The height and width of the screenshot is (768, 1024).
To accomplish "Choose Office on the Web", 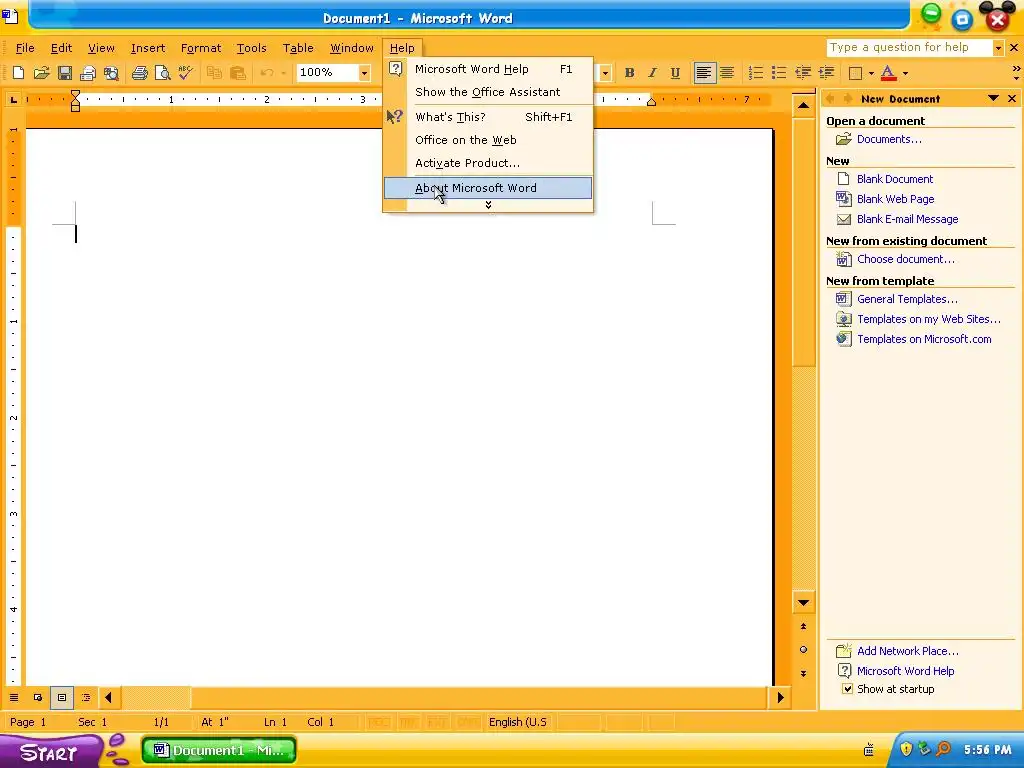I will coord(488,140).
